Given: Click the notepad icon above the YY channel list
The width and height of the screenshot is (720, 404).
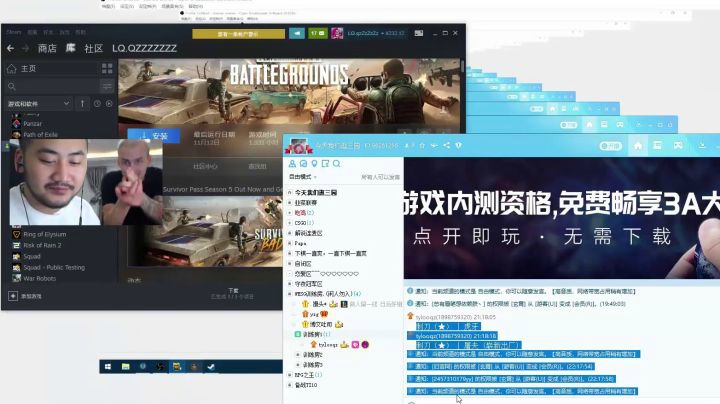Looking at the screenshot, I should pyautogui.click(x=325, y=164).
